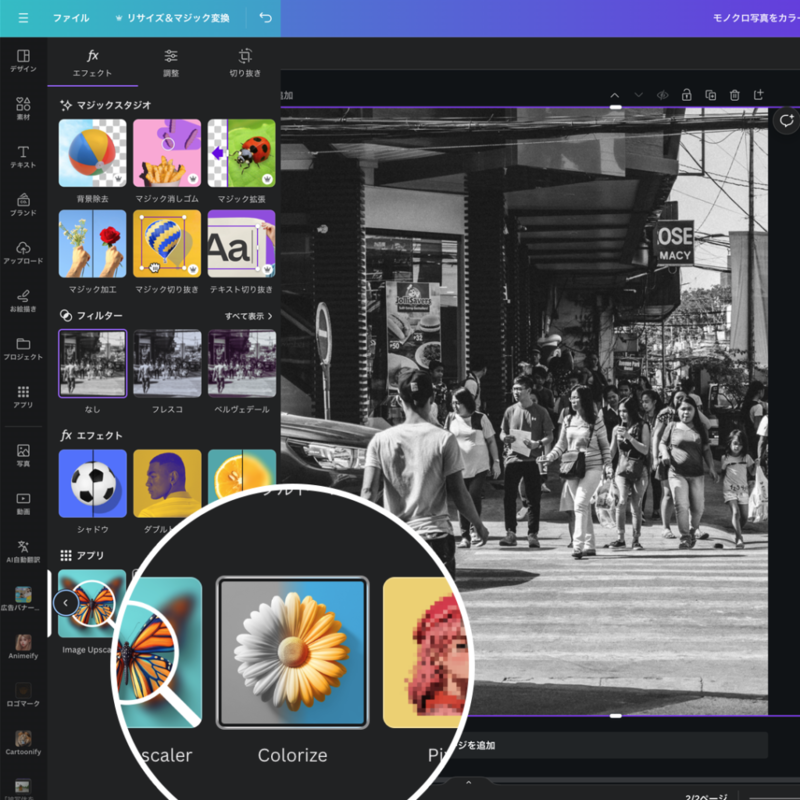Collapse the side panel with arrow button
The height and width of the screenshot is (800, 800).
click(x=65, y=603)
